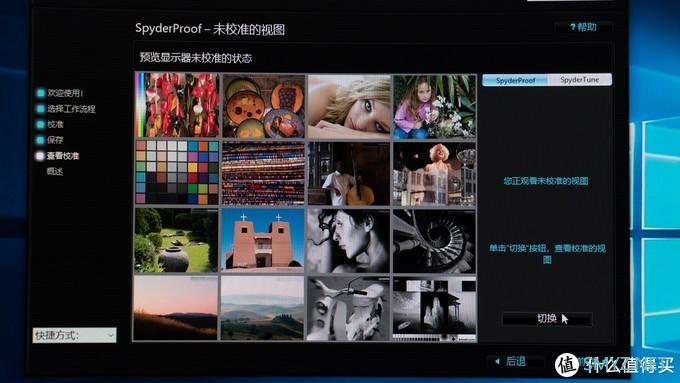The image size is (680, 383).
Task: Open the girl with flowers thumbnail
Action: click(x=435, y=106)
